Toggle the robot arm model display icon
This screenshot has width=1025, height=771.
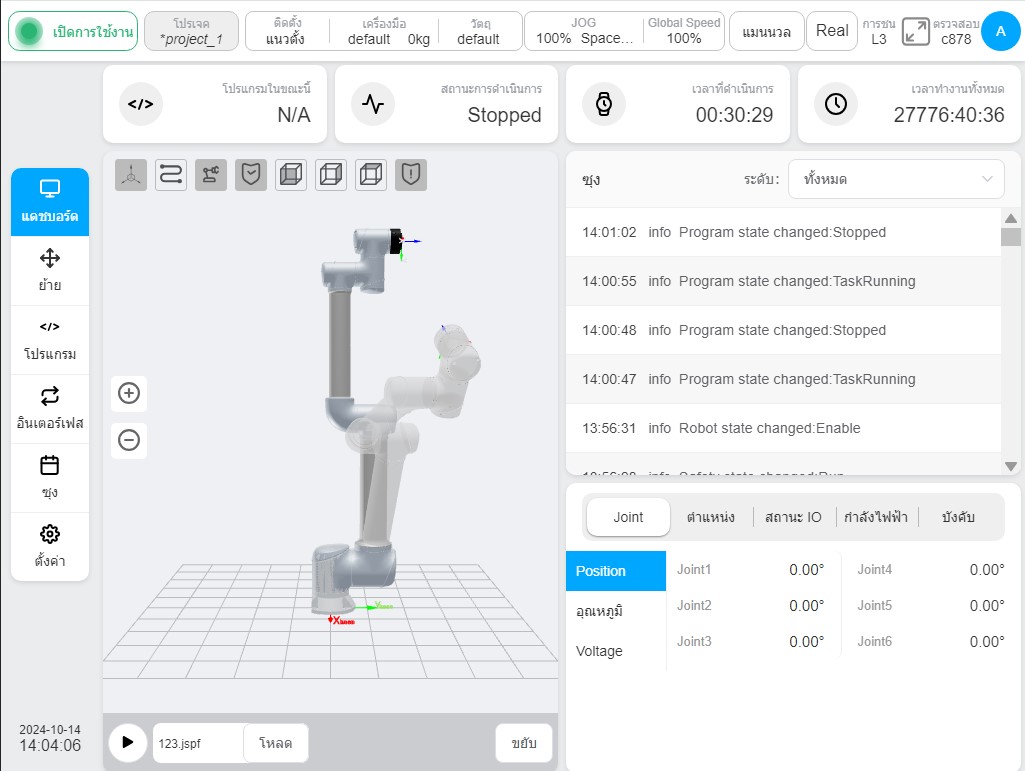(x=210, y=175)
